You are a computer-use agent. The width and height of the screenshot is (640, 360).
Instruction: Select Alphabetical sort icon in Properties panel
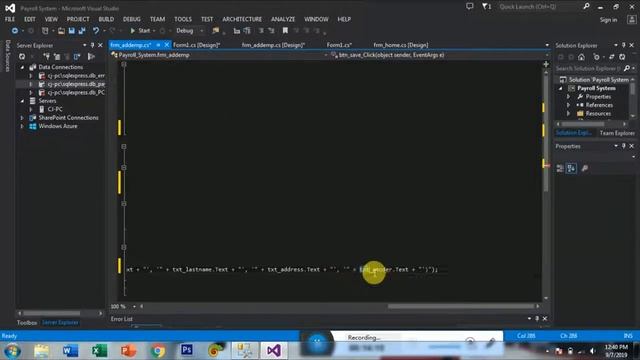[571, 168]
